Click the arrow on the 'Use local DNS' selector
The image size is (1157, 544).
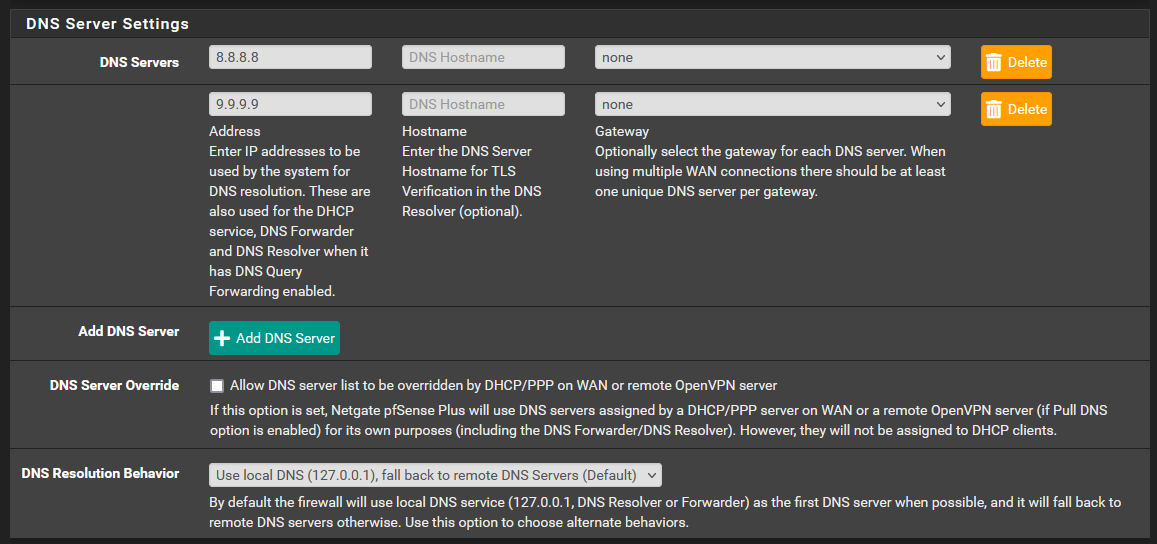pyautogui.click(x=651, y=475)
